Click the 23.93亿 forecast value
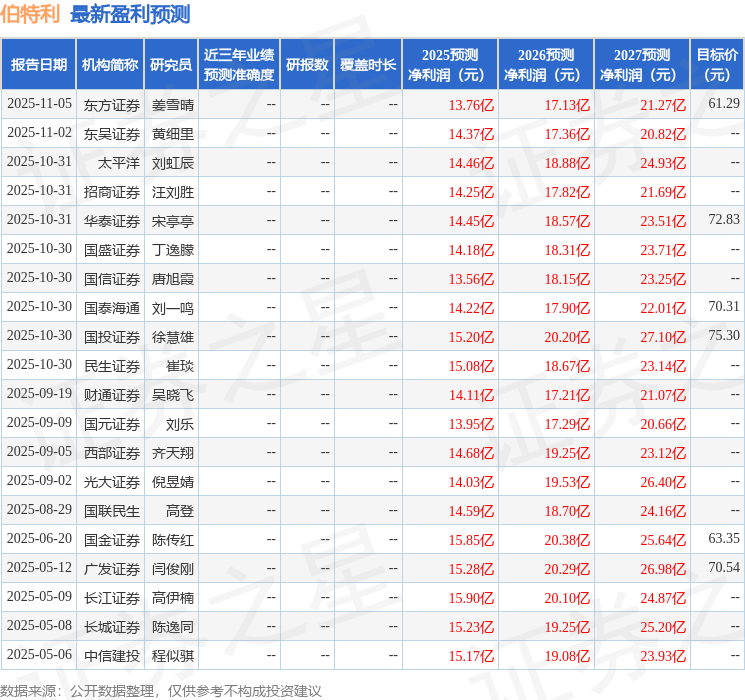 (x=663, y=656)
